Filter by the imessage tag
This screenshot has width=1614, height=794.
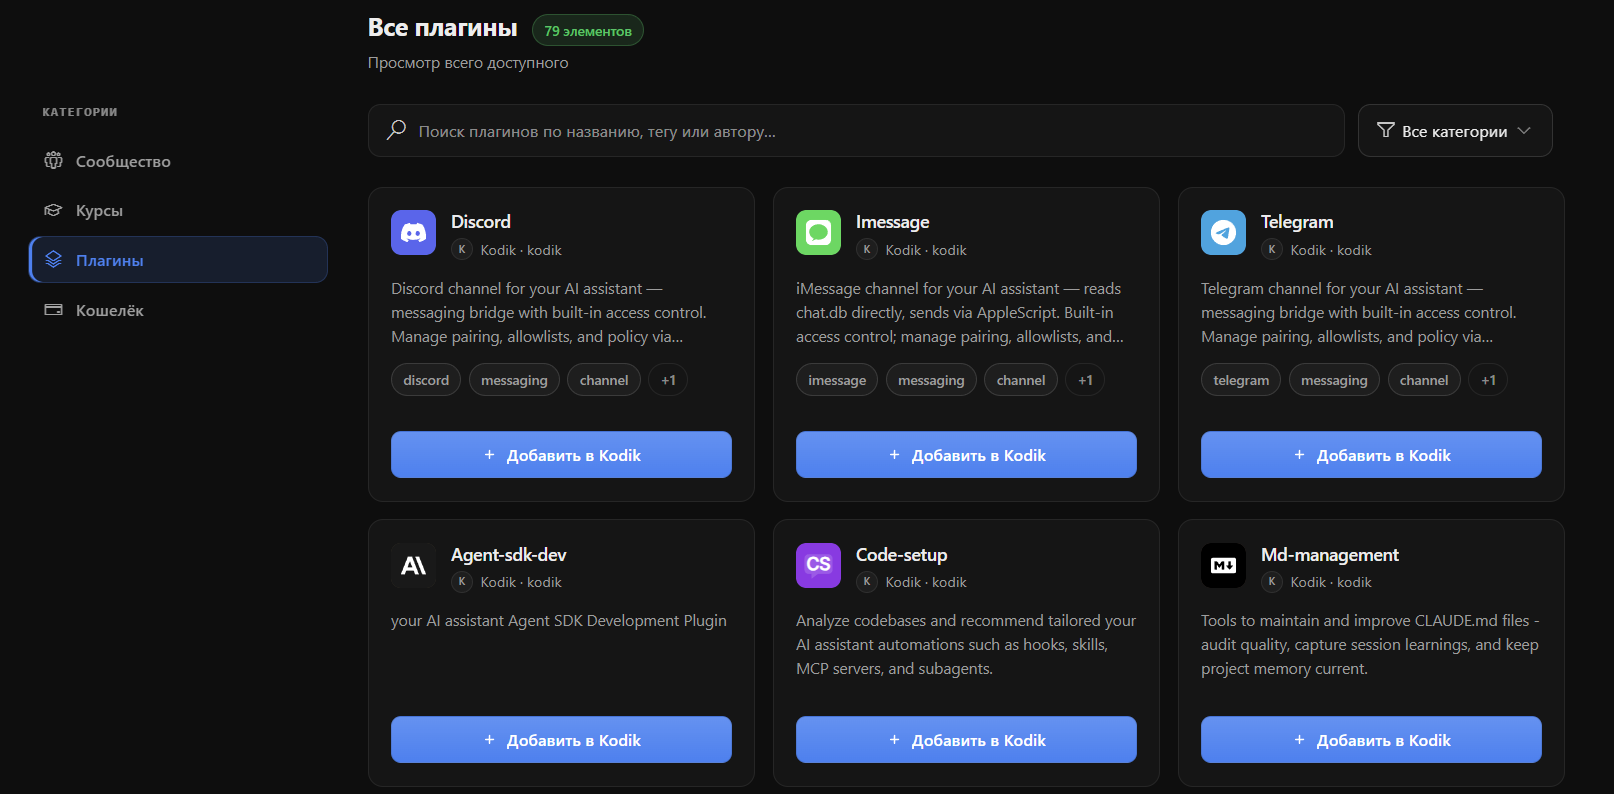837,380
